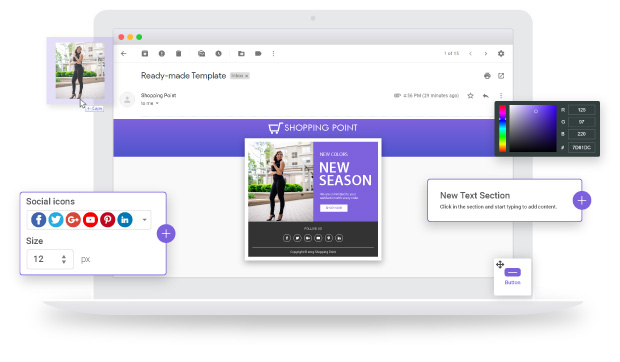This screenshot has height=362, width=620.
Task: Click the Twitter icon in email footer
Action: (297, 238)
